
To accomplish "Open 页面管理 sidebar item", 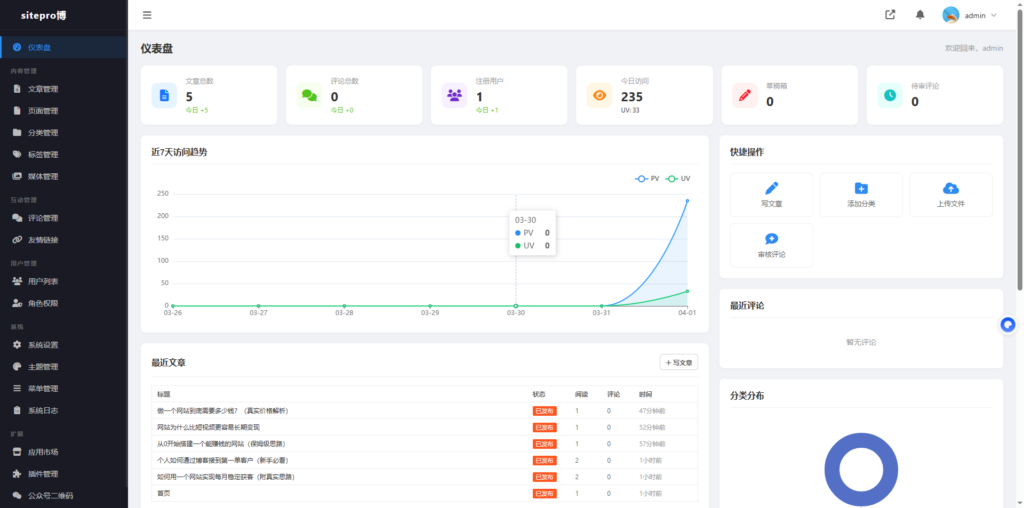I will (x=63, y=111).
